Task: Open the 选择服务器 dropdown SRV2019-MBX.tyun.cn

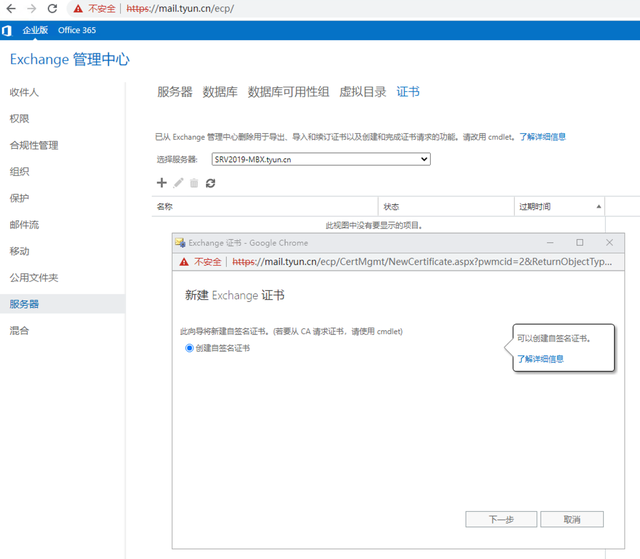Action: [x=321, y=159]
